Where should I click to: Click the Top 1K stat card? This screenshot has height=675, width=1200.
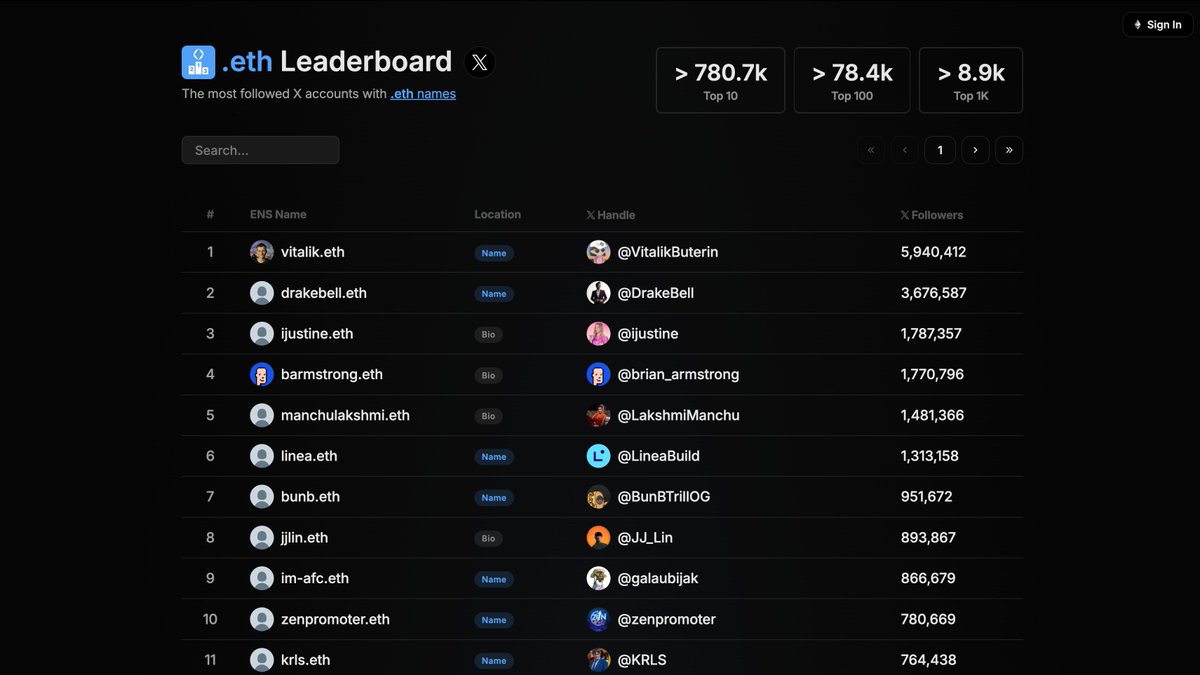971,80
